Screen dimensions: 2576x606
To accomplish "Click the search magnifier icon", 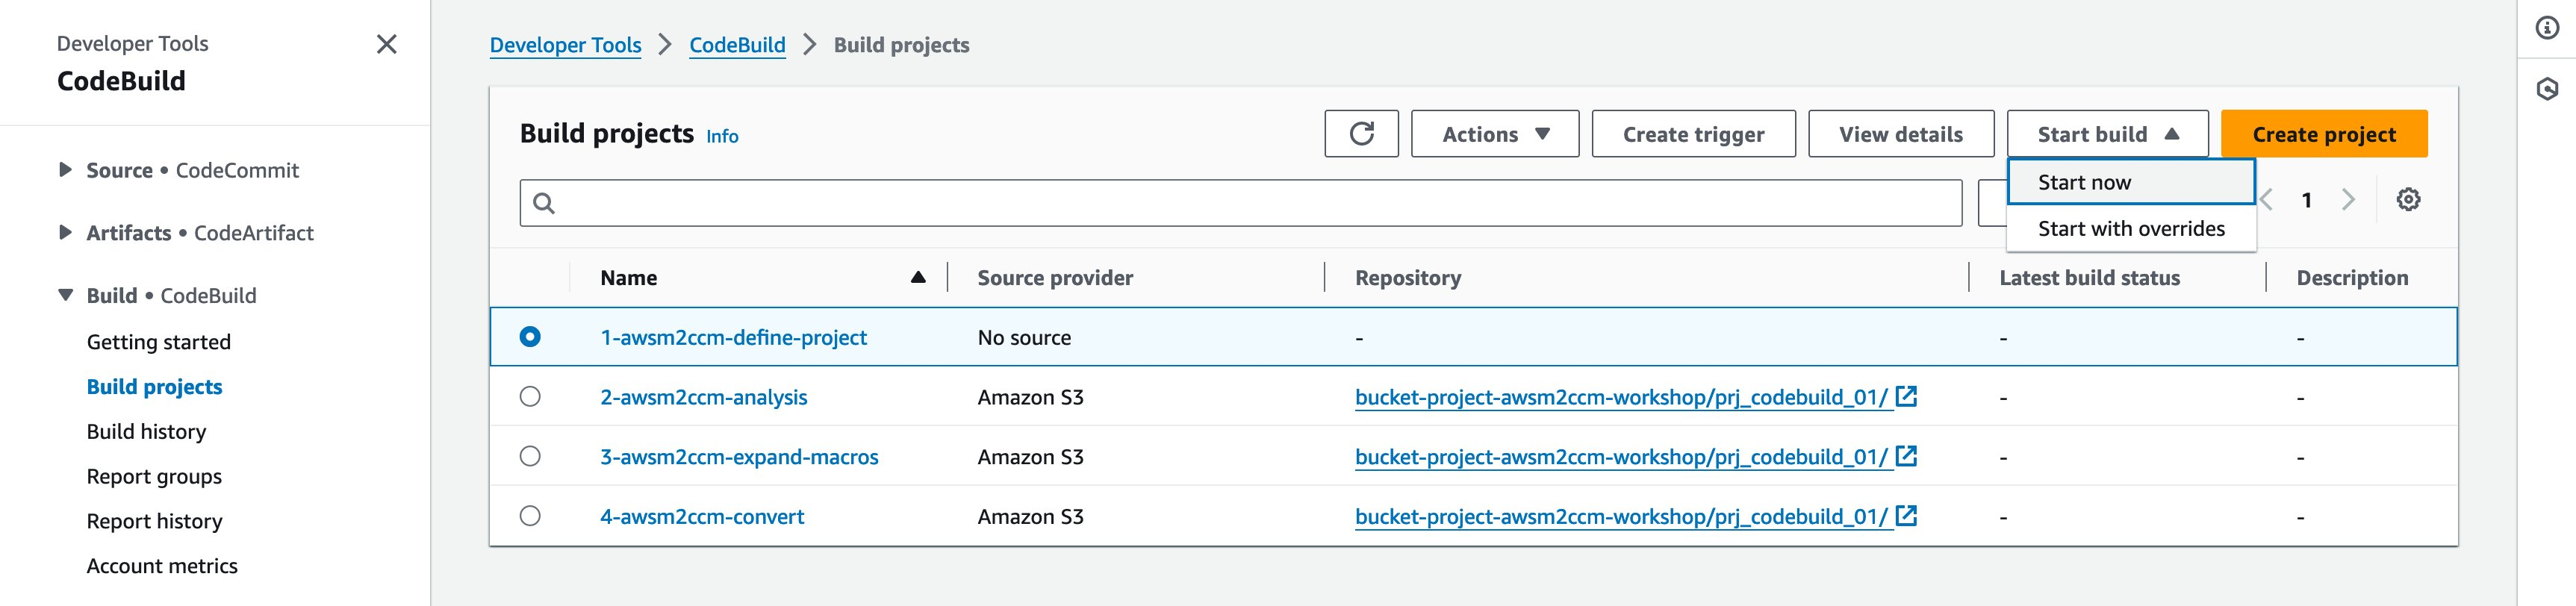I will coord(544,204).
